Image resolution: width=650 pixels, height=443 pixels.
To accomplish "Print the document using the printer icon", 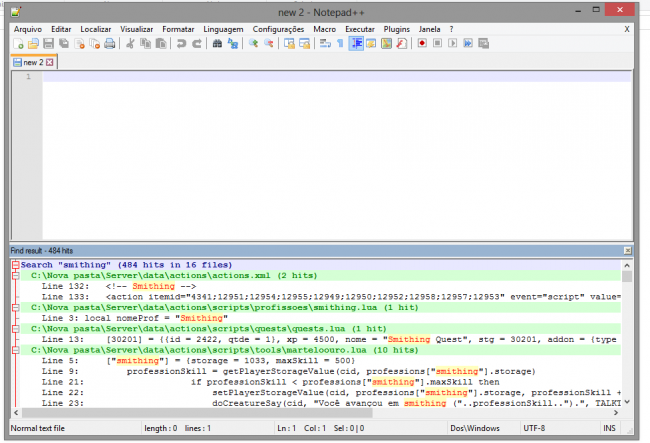I will 109,44.
